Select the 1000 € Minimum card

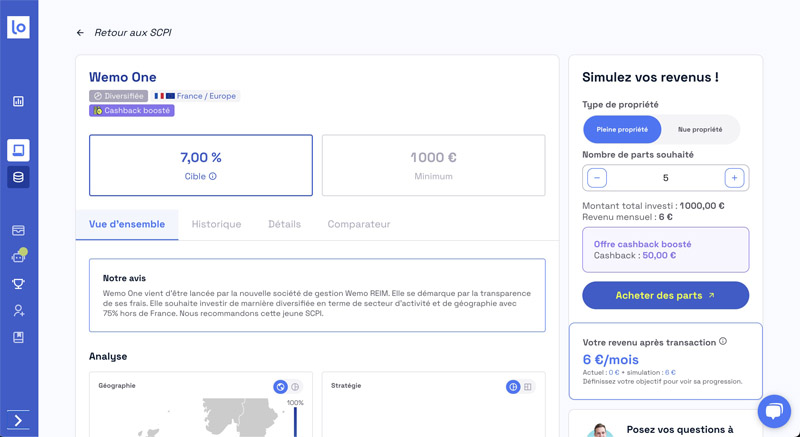(434, 165)
